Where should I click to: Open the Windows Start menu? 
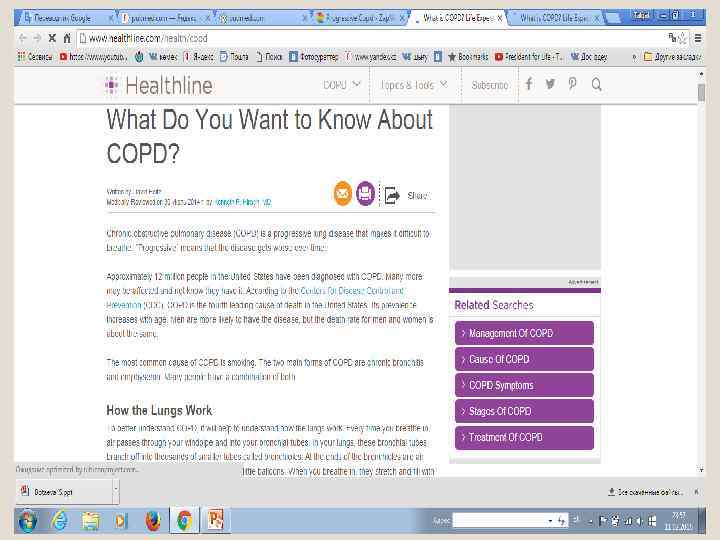click(28, 520)
